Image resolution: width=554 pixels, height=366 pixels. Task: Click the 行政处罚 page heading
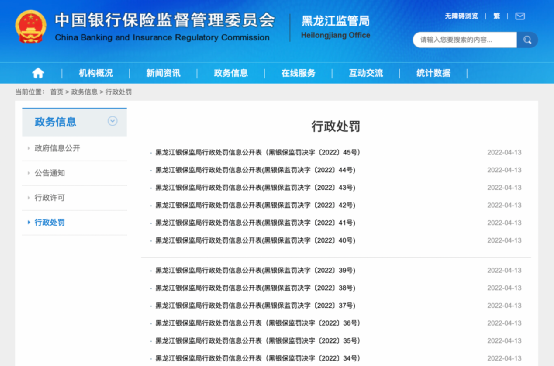pyautogui.click(x=336, y=126)
